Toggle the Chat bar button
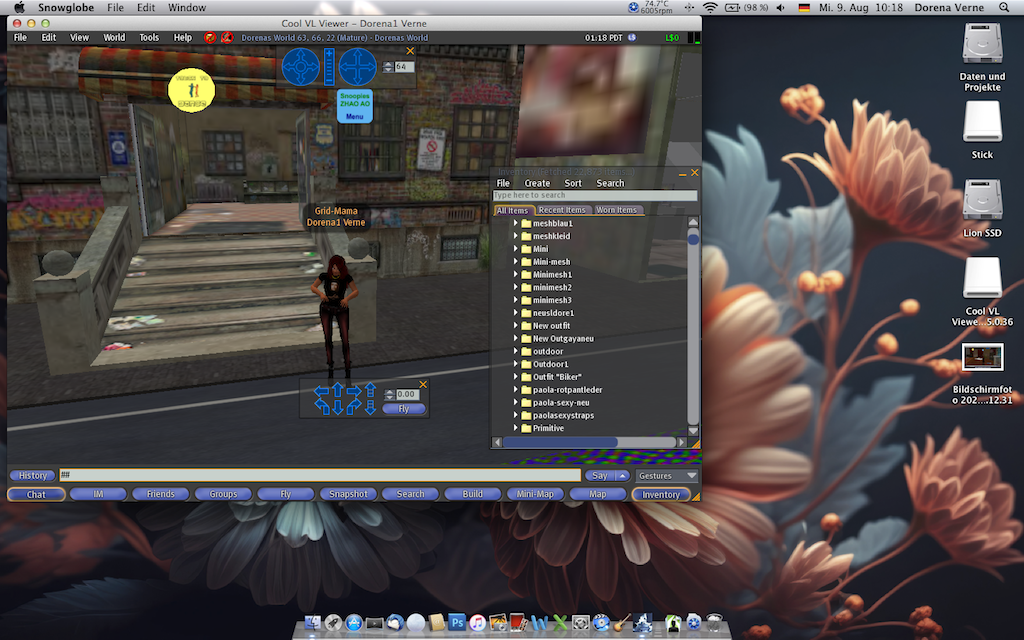1024x640 pixels. pos(36,494)
